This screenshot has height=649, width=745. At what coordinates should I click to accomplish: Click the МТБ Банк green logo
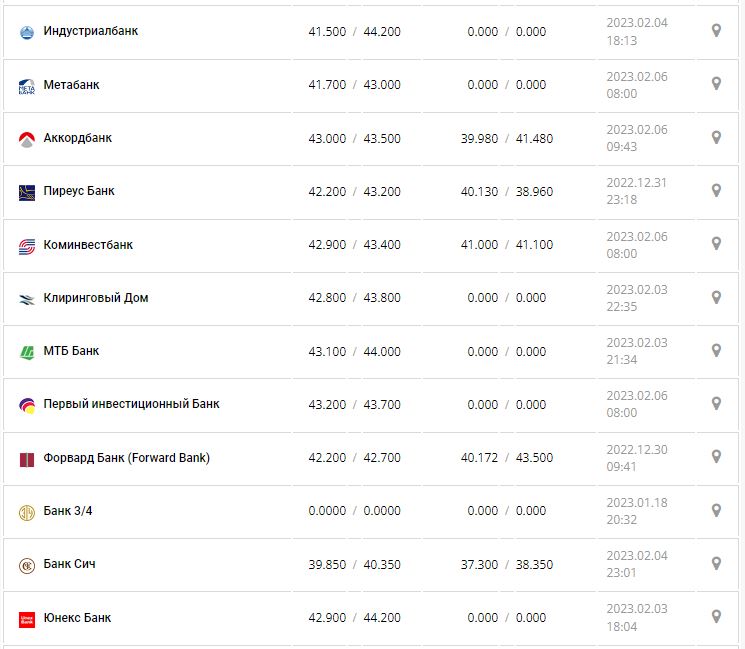pyautogui.click(x=27, y=352)
